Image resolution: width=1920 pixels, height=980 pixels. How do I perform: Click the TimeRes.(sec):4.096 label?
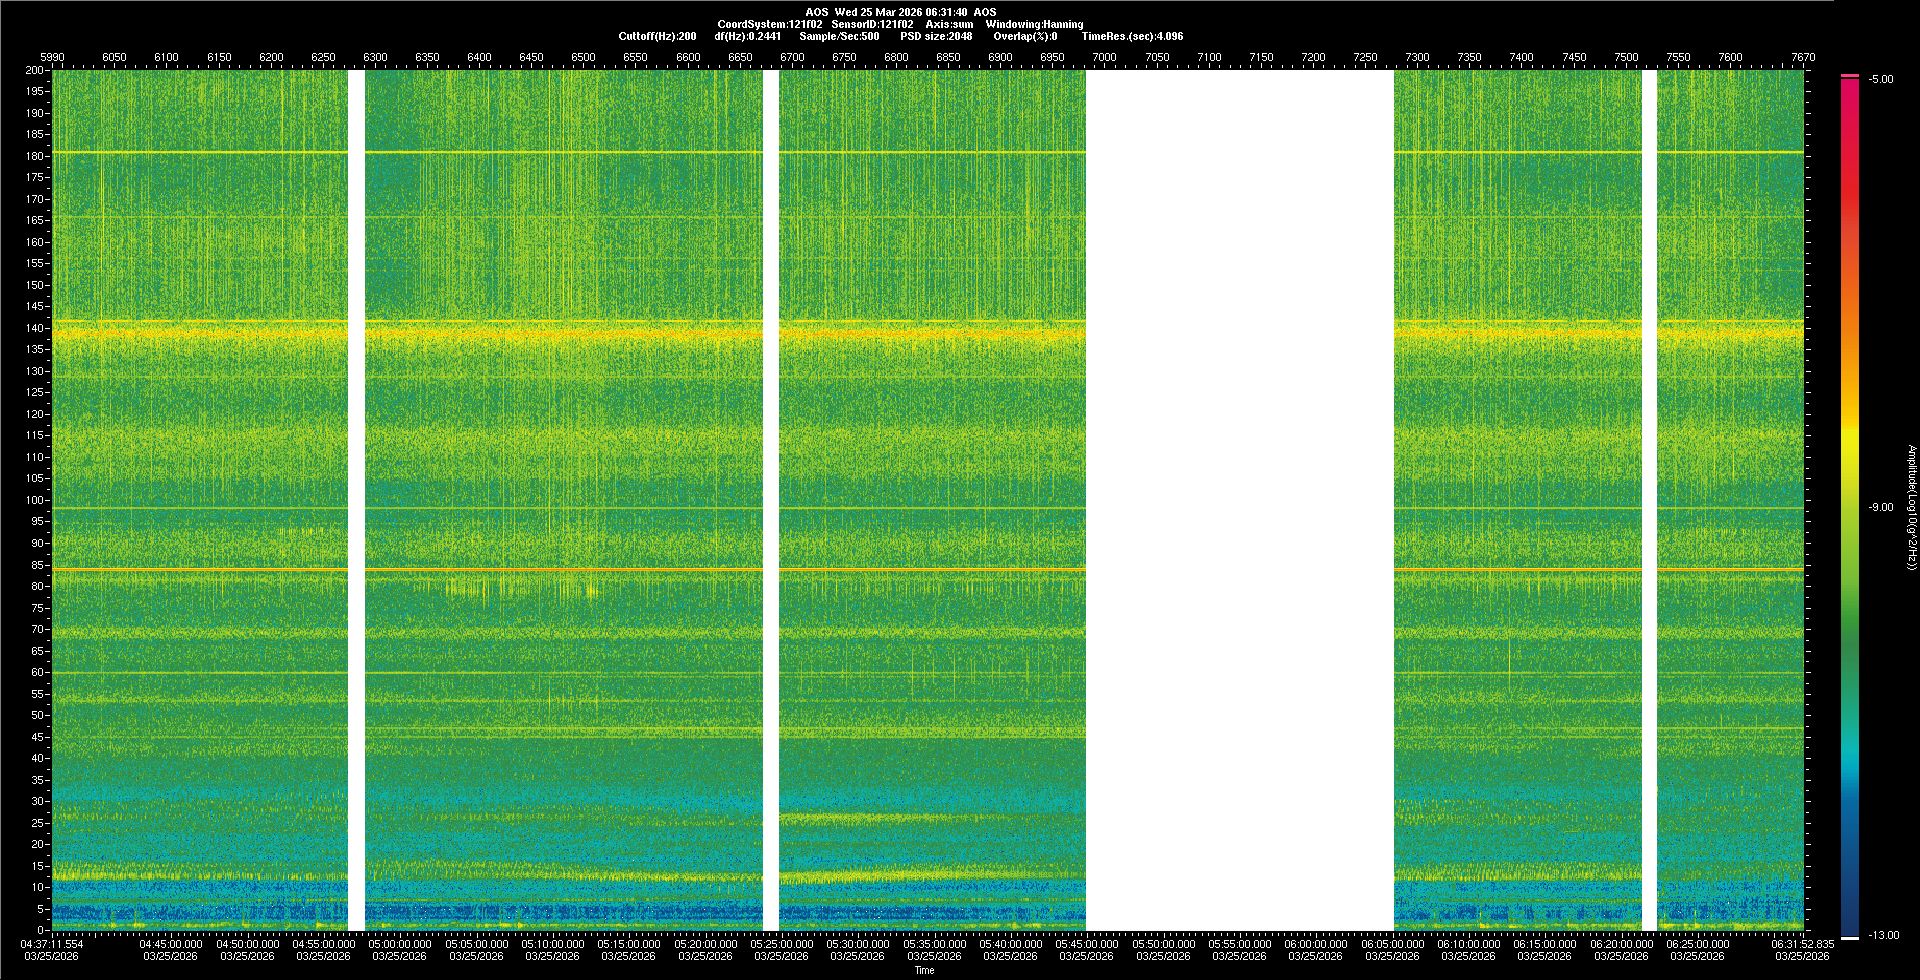[x=1132, y=36]
